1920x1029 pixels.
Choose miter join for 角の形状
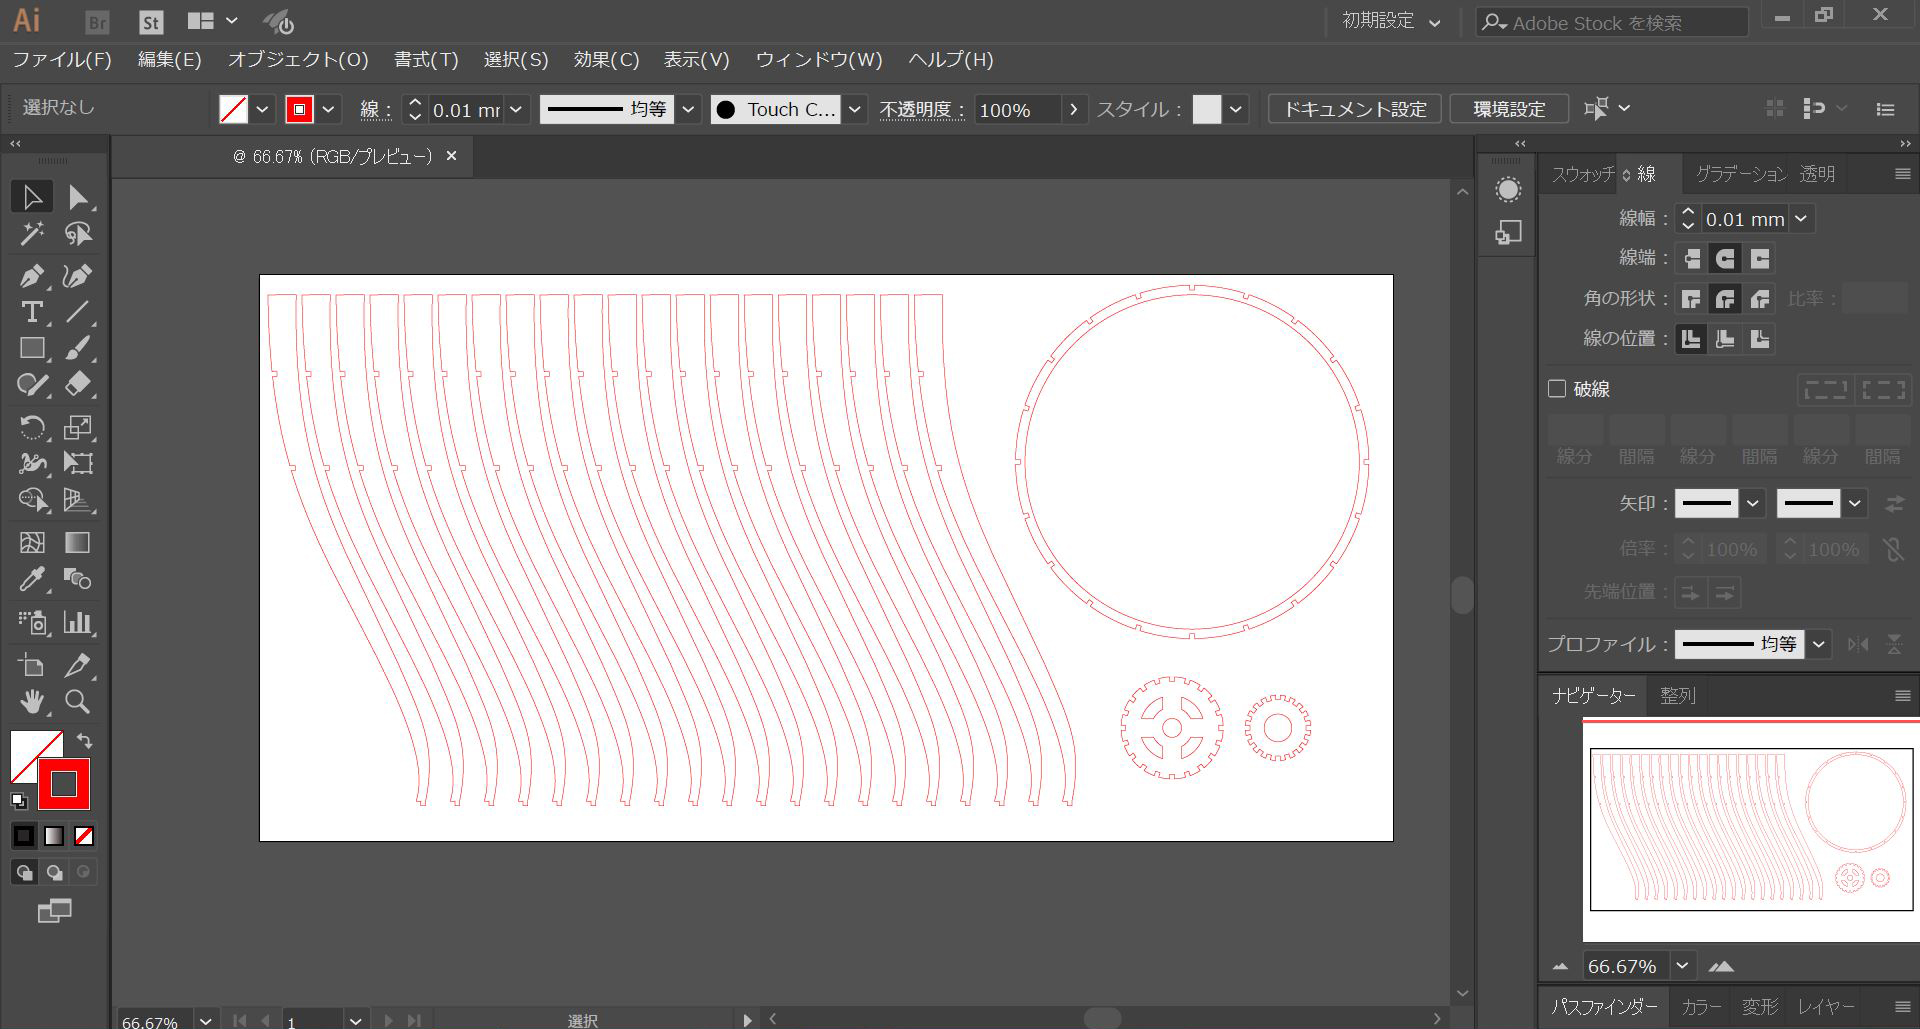point(1691,299)
